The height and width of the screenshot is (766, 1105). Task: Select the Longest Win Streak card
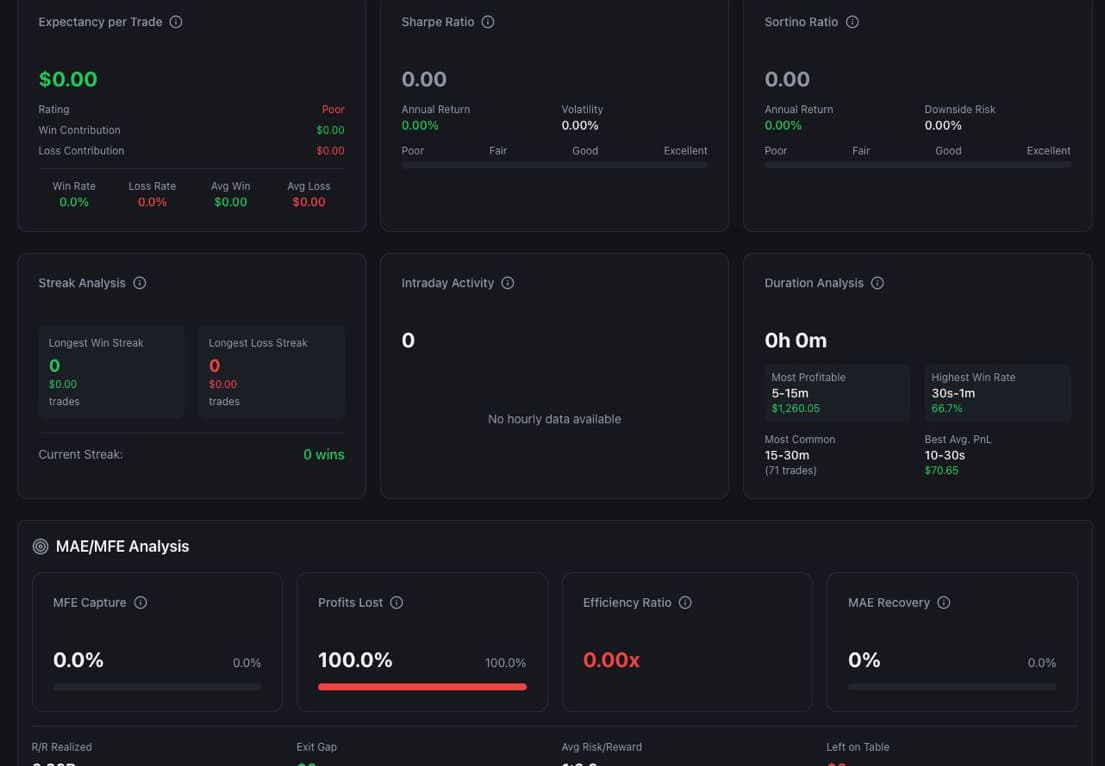[111, 371]
